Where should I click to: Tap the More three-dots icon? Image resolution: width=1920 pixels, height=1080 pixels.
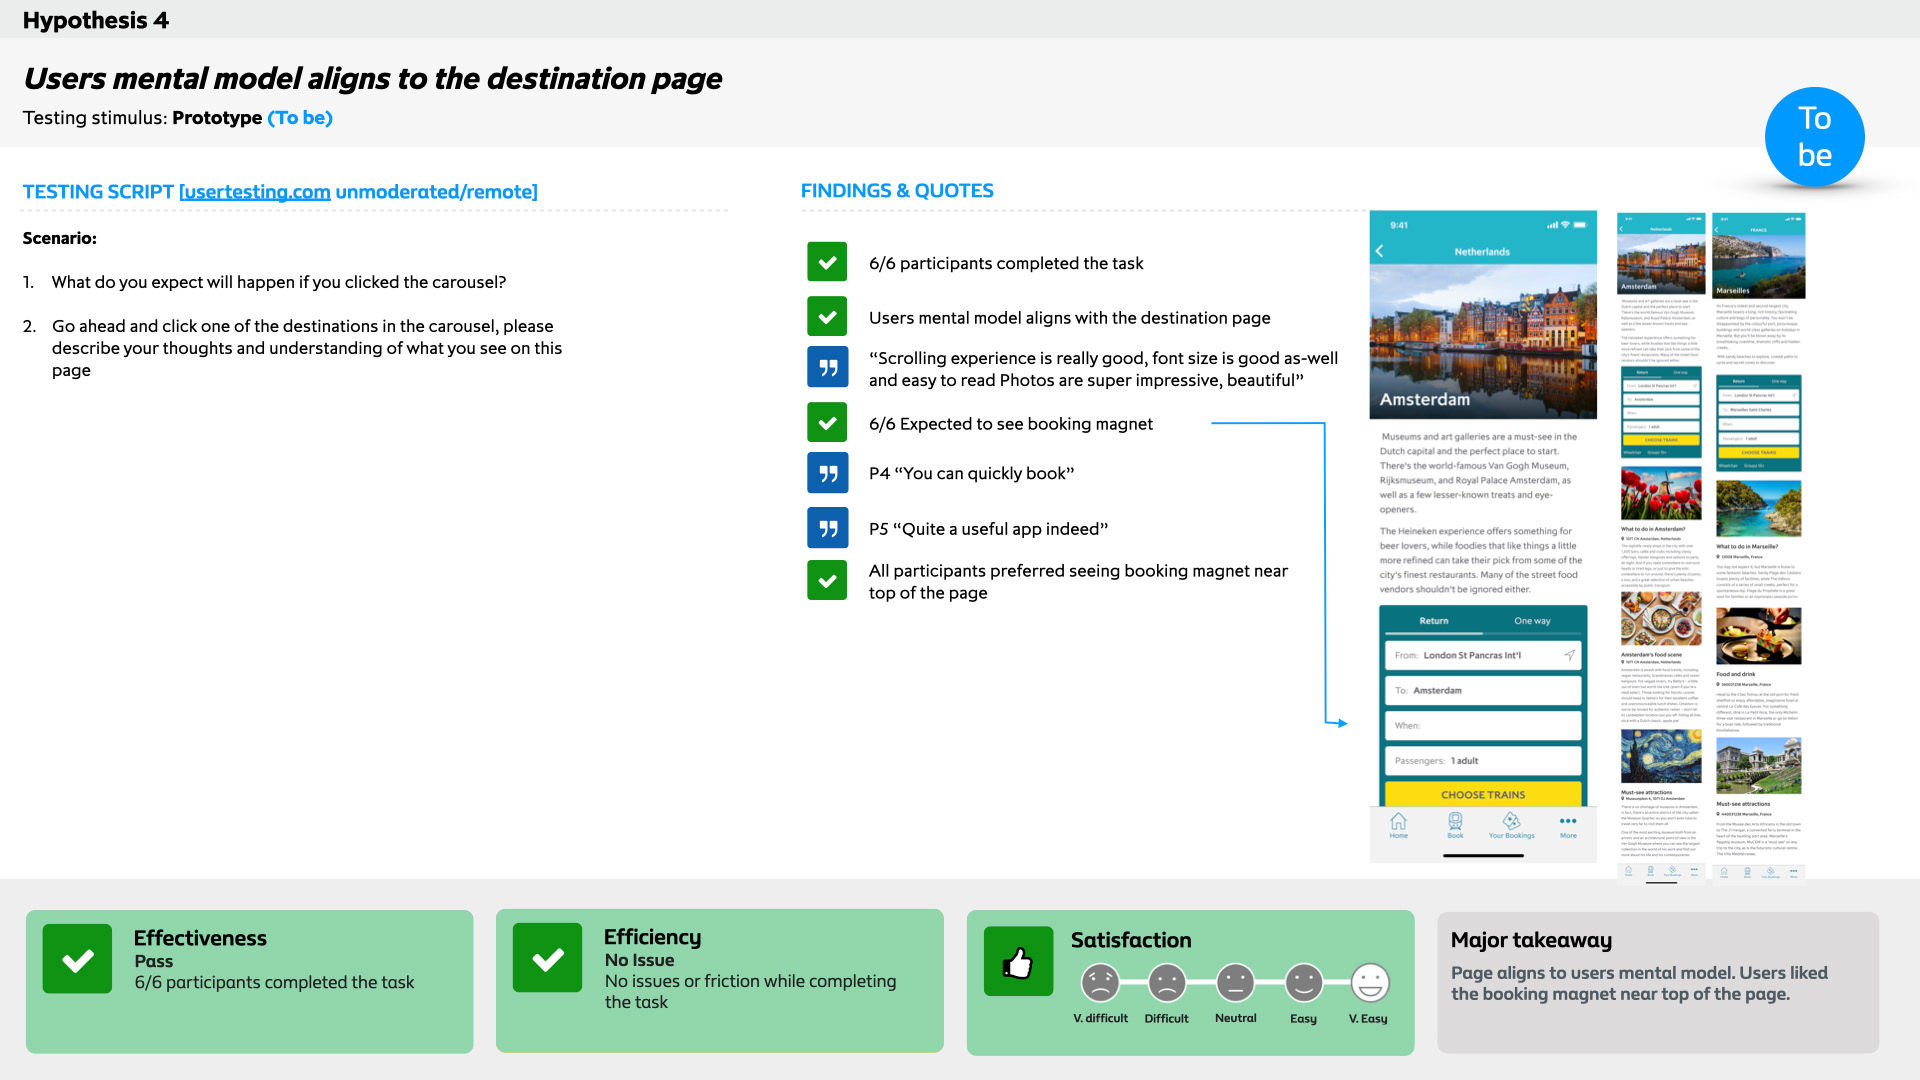pos(1568,822)
